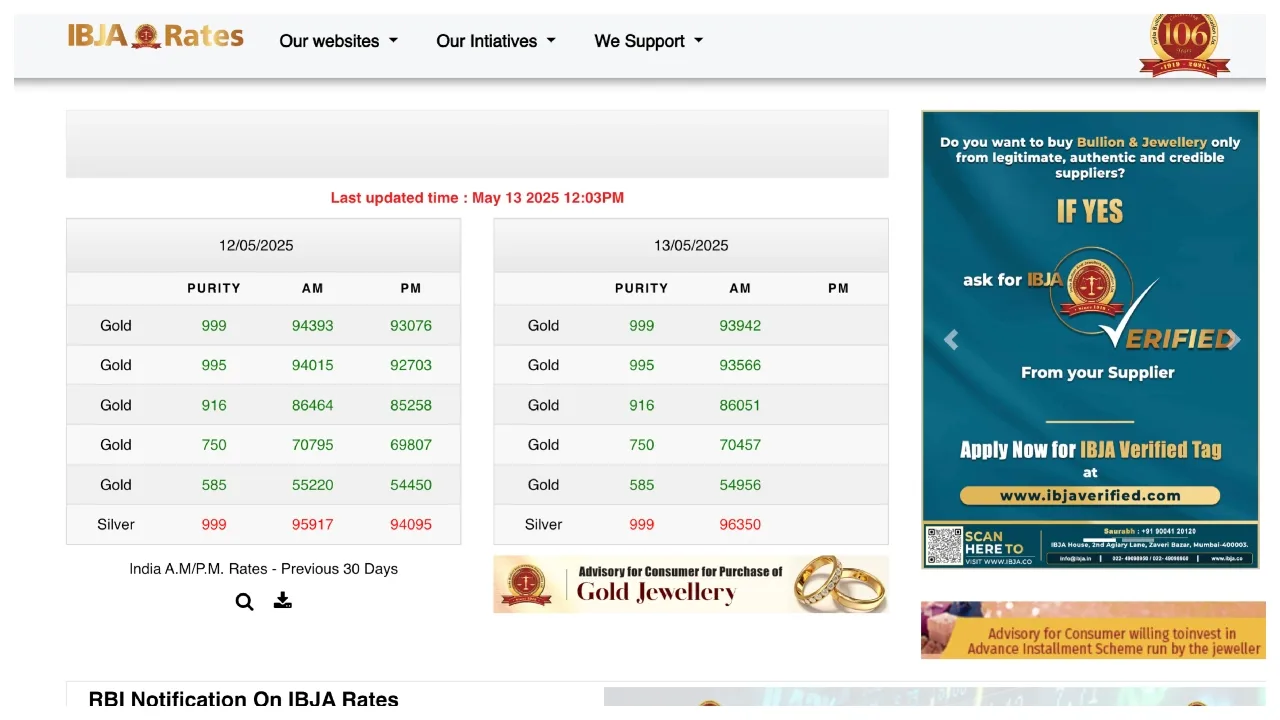1280x720 pixels.
Task: Select the 12/05/2025 date header
Action: pyautogui.click(x=256, y=246)
